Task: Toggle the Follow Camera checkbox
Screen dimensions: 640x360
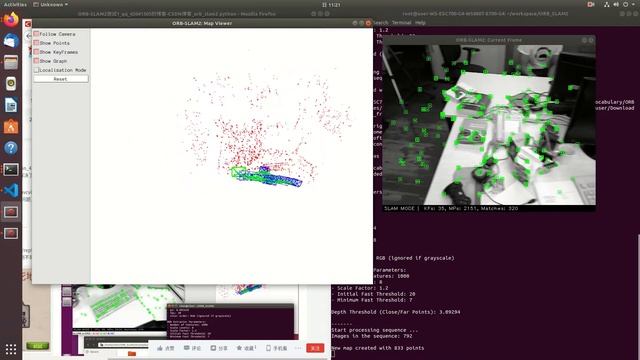Action: [x=36, y=34]
